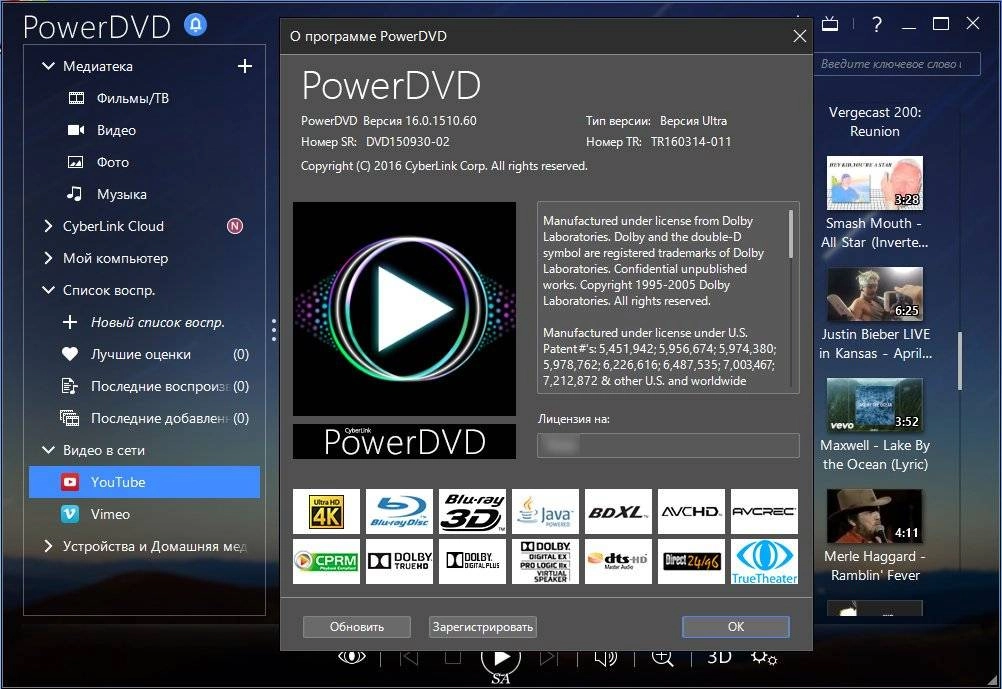Click the Ultra HD 4K logo
1002x689 pixels.
click(x=327, y=511)
